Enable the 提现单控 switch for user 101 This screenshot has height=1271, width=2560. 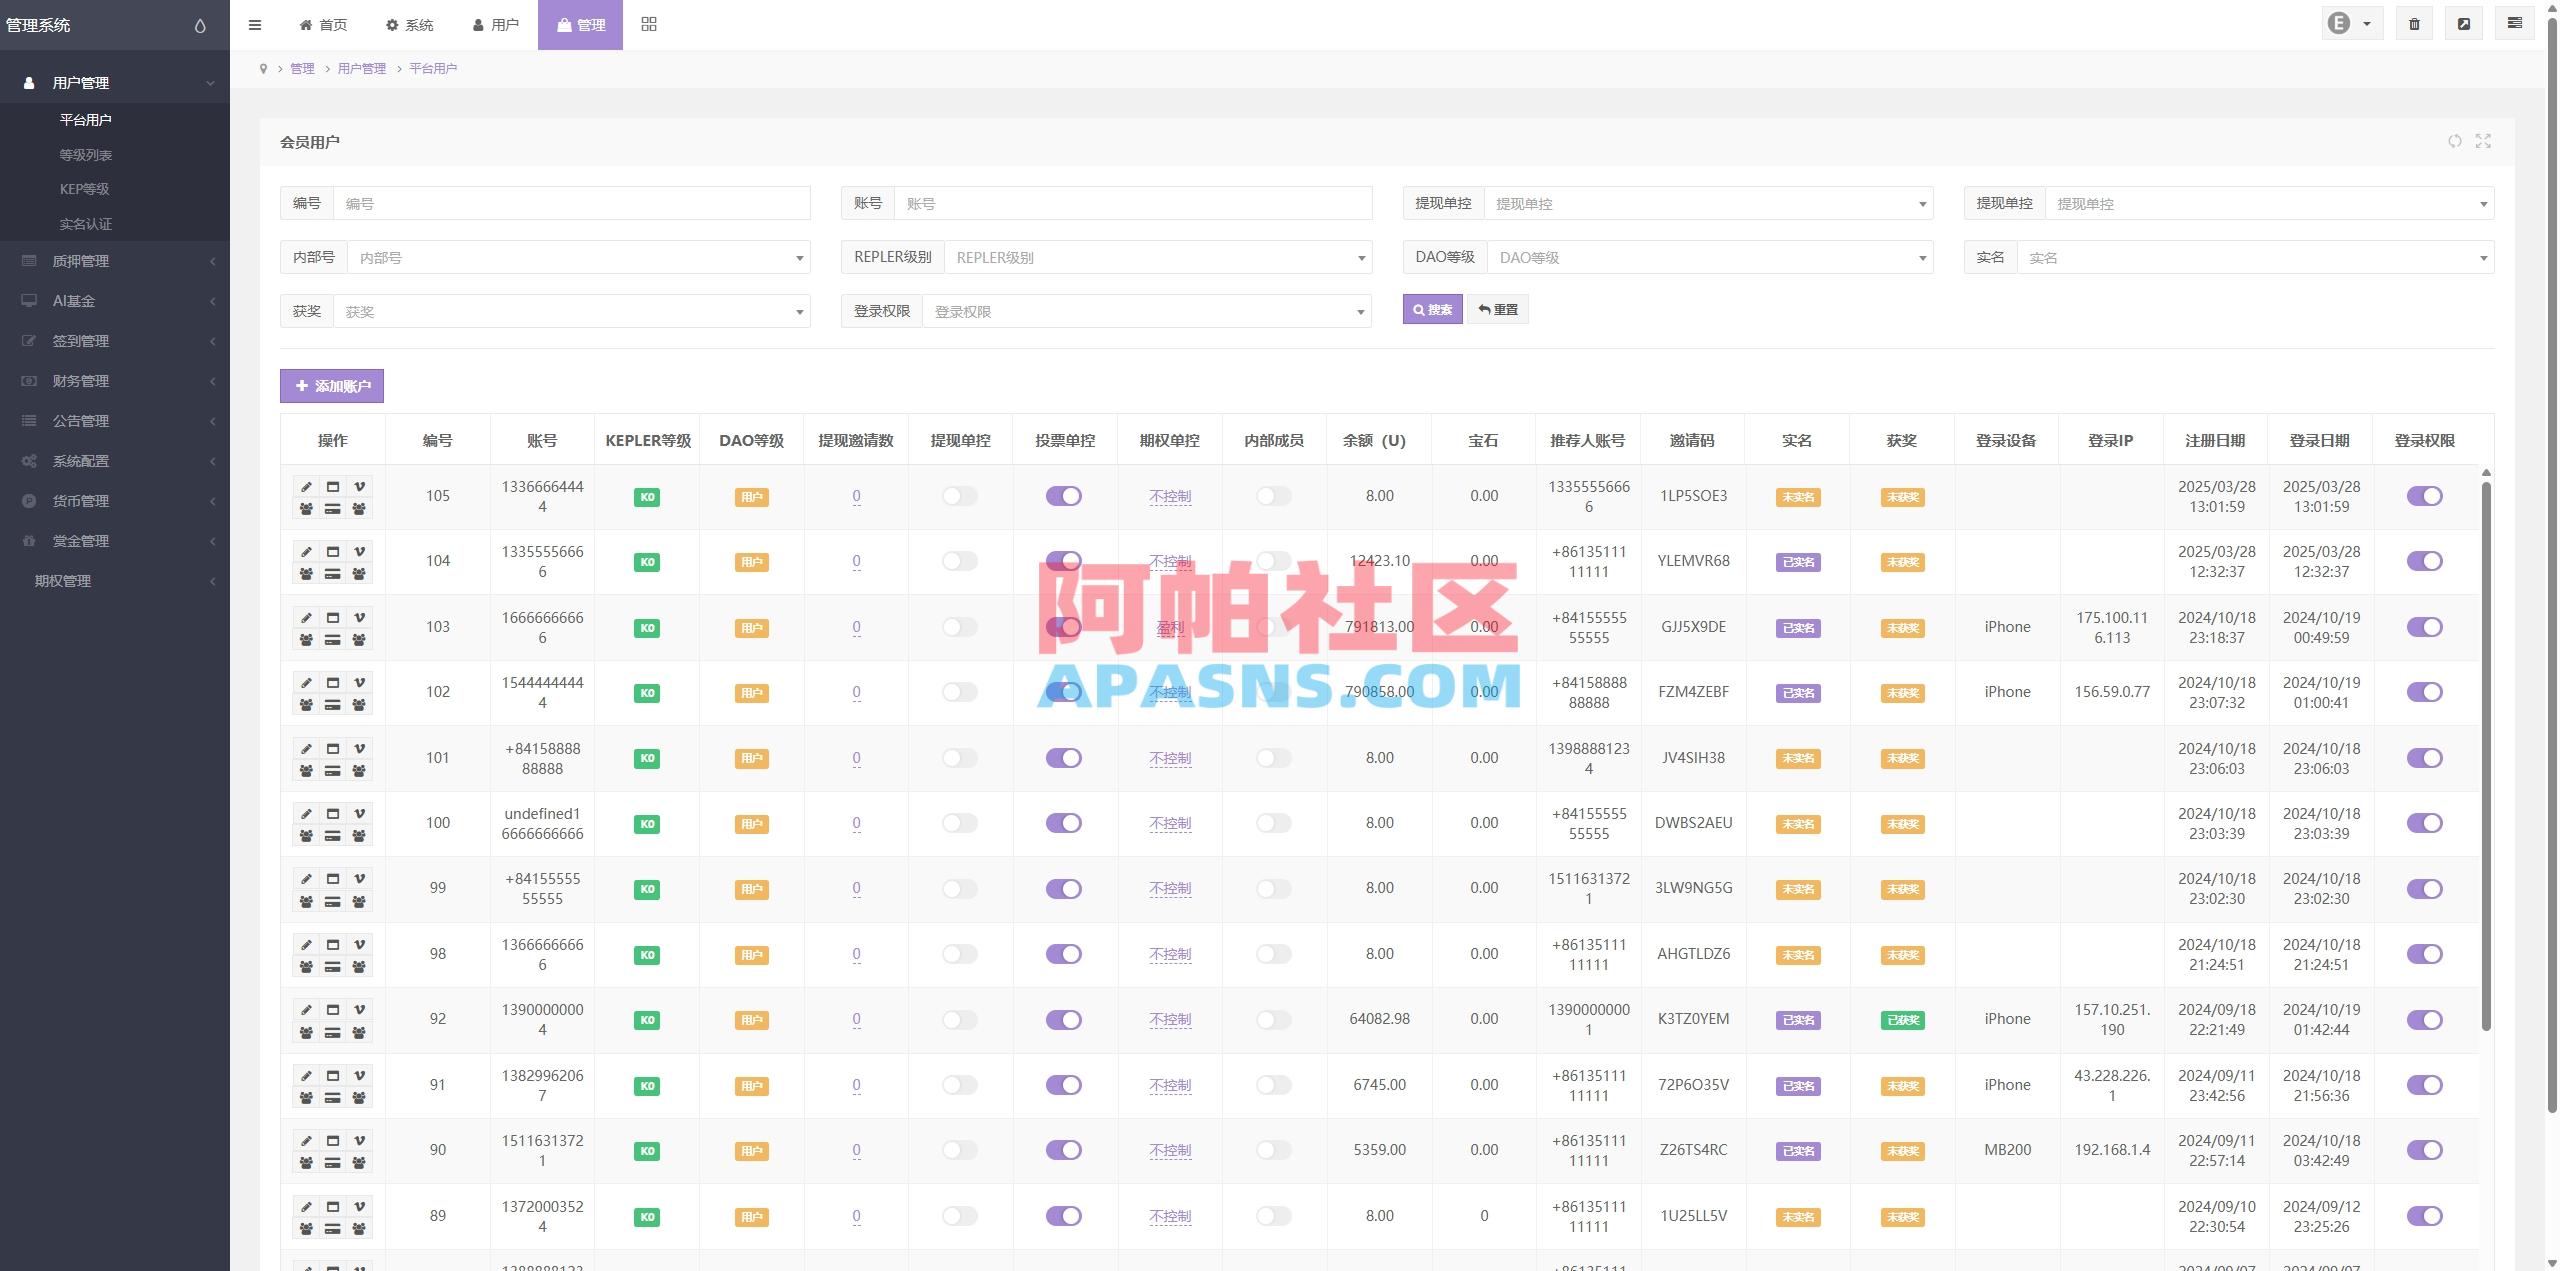(x=959, y=758)
